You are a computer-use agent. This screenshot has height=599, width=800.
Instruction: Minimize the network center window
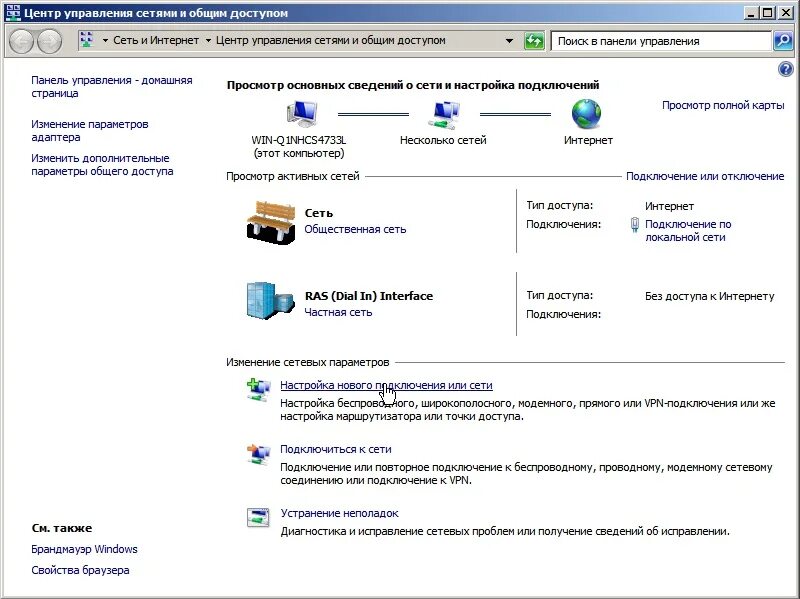[751, 13]
